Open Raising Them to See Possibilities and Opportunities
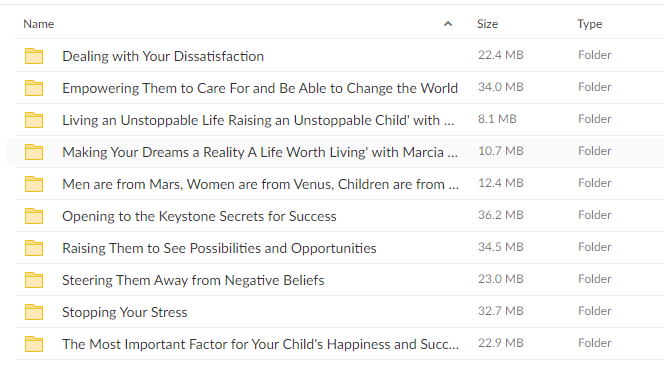 (219, 248)
